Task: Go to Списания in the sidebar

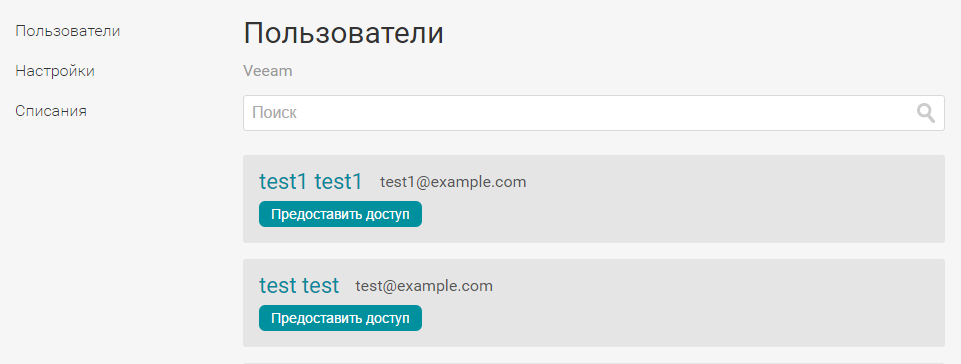Action: [51, 112]
